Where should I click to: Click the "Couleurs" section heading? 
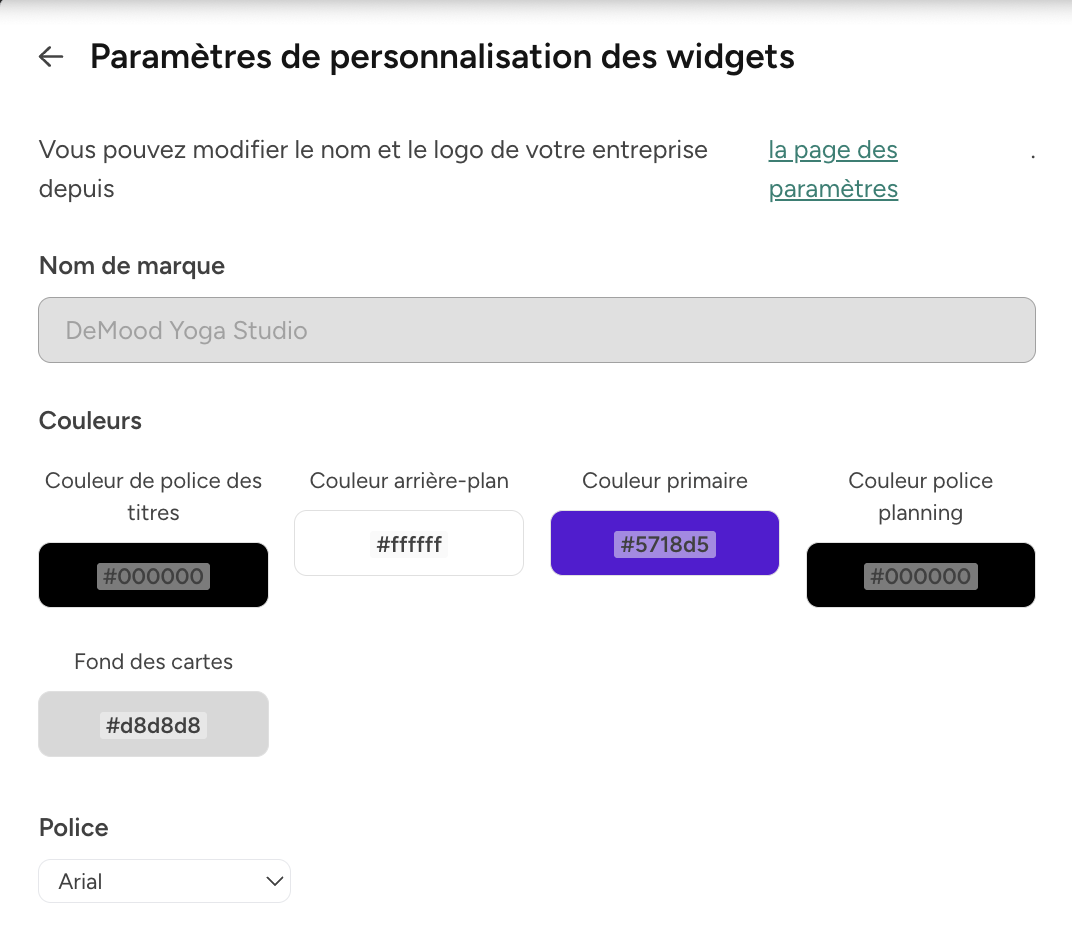click(x=90, y=421)
